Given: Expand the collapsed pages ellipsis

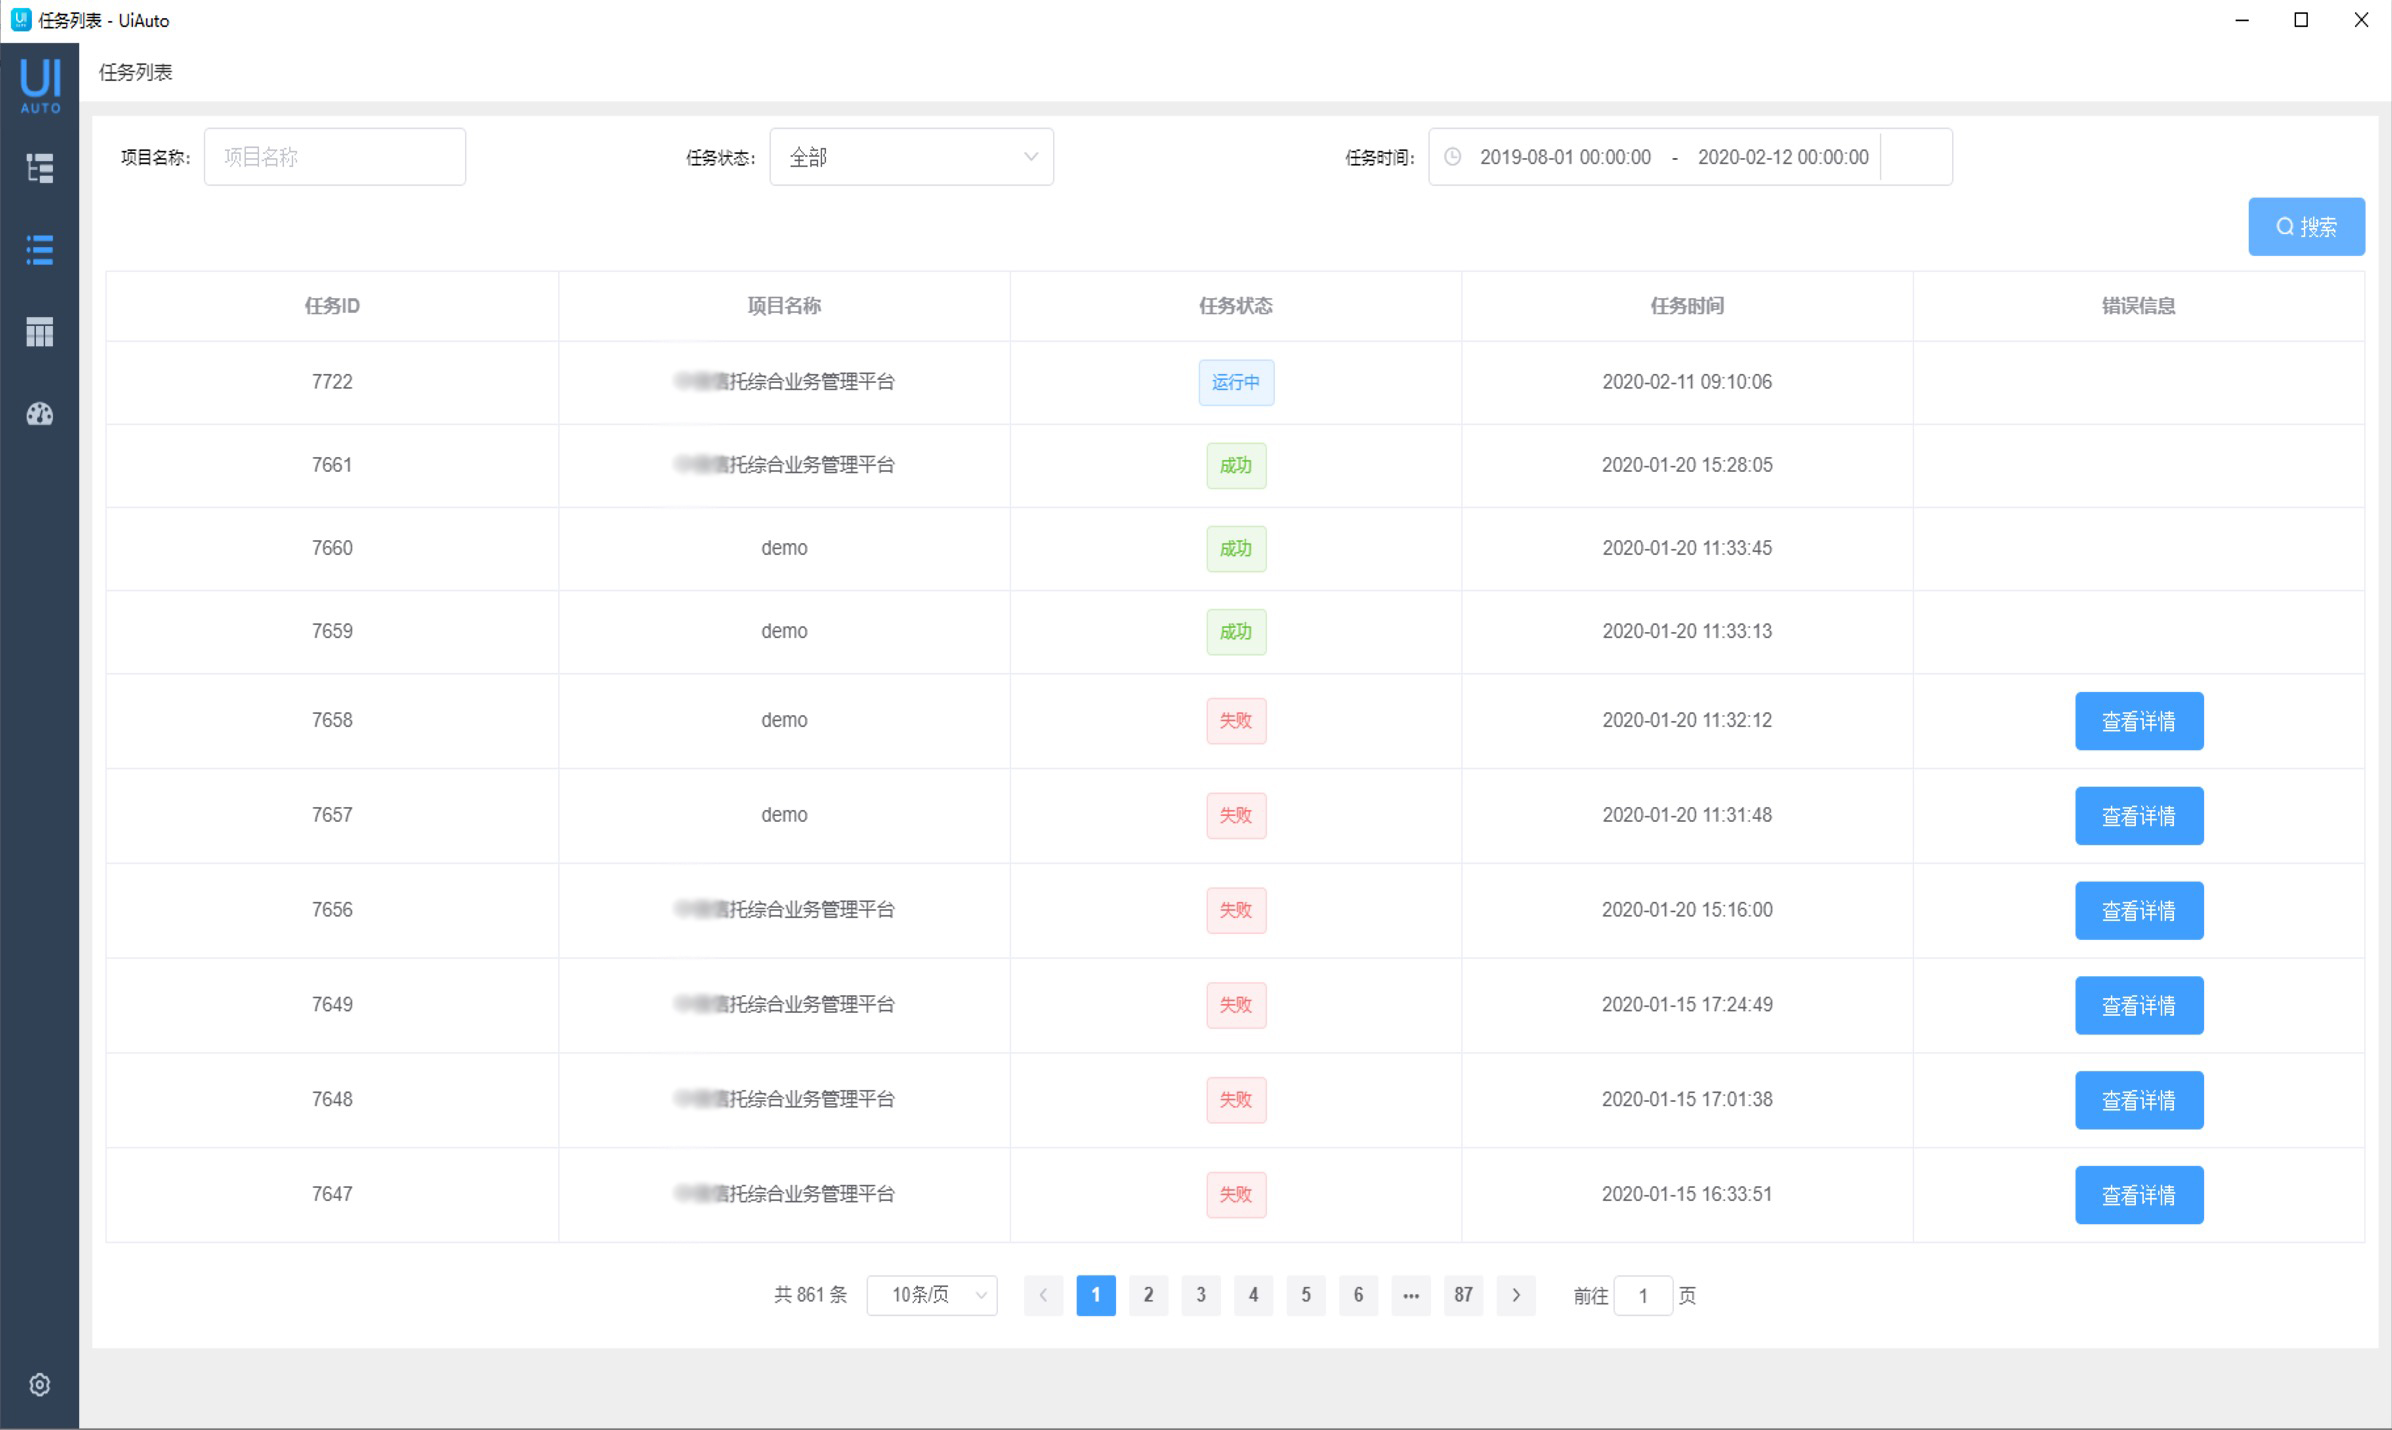Looking at the screenshot, I should coord(1410,1295).
